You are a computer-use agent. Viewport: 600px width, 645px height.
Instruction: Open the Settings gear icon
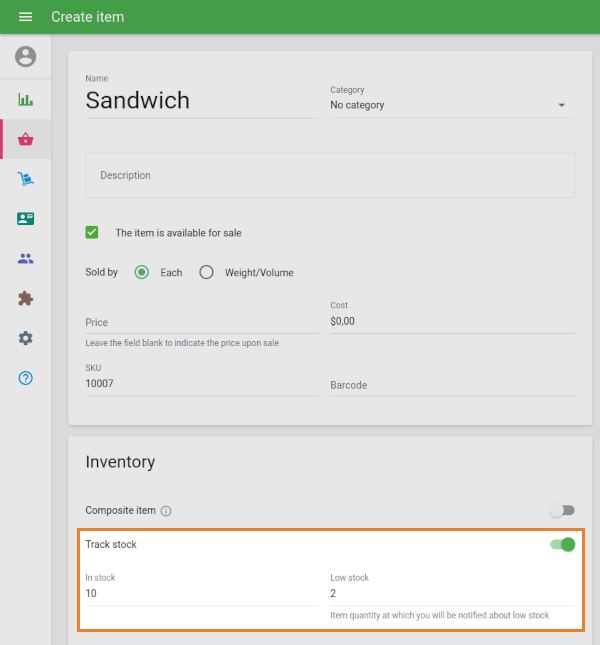click(26, 339)
